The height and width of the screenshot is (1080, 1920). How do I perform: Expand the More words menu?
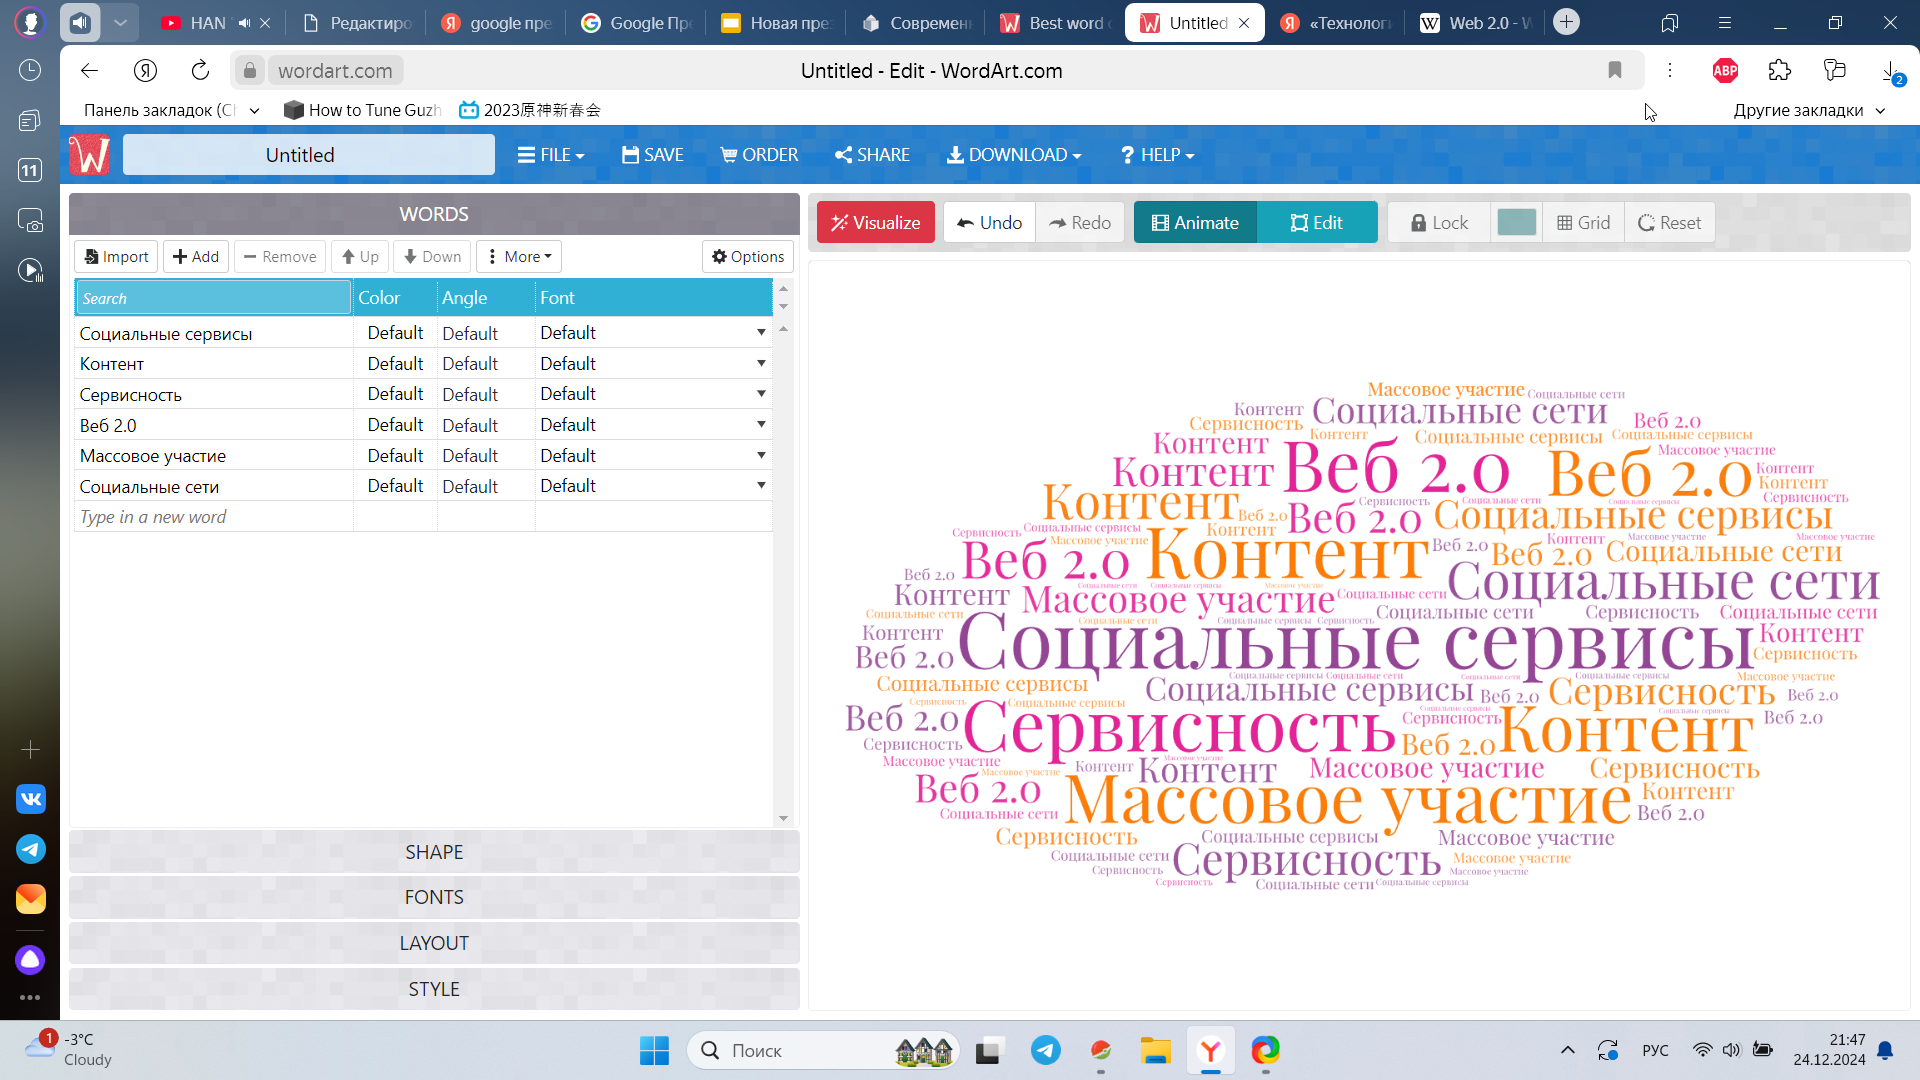coord(519,256)
